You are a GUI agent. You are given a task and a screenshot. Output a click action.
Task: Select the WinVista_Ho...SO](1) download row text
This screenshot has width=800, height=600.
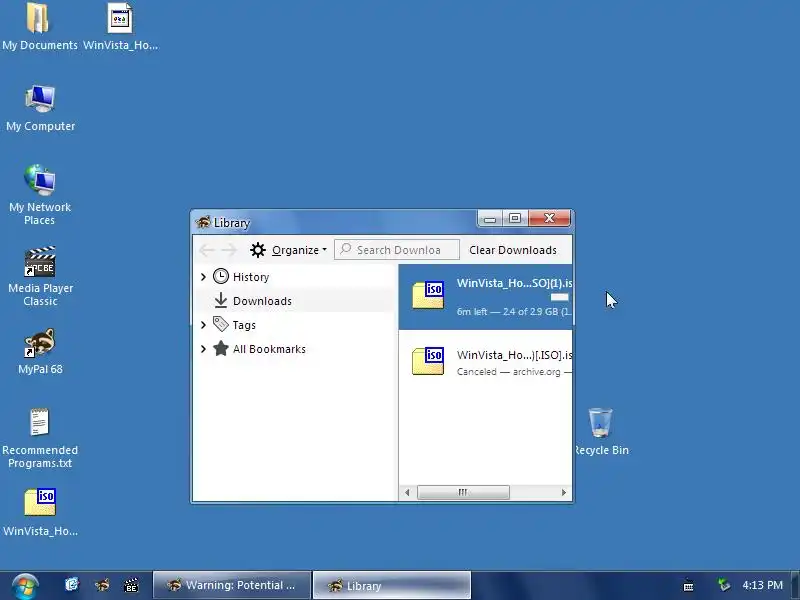pos(514,283)
